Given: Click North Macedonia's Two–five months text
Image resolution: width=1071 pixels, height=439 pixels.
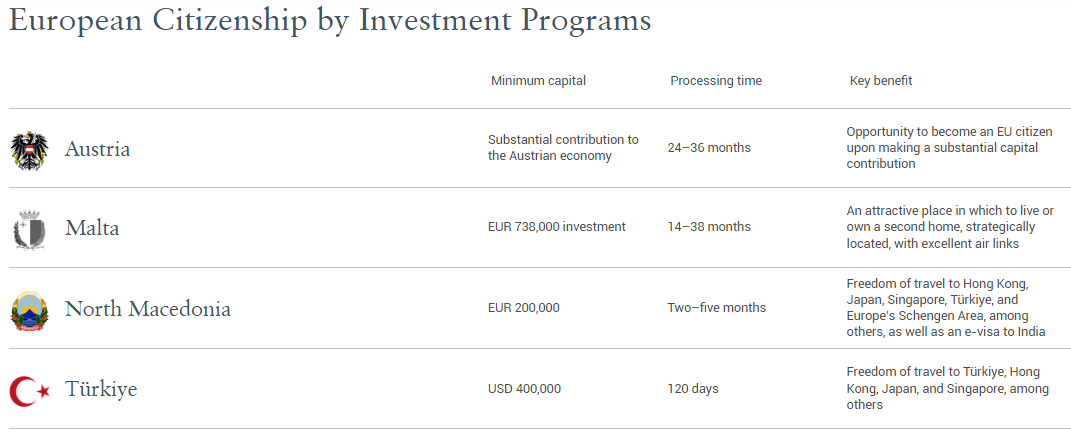Looking at the screenshot, I should pos(717,308).
